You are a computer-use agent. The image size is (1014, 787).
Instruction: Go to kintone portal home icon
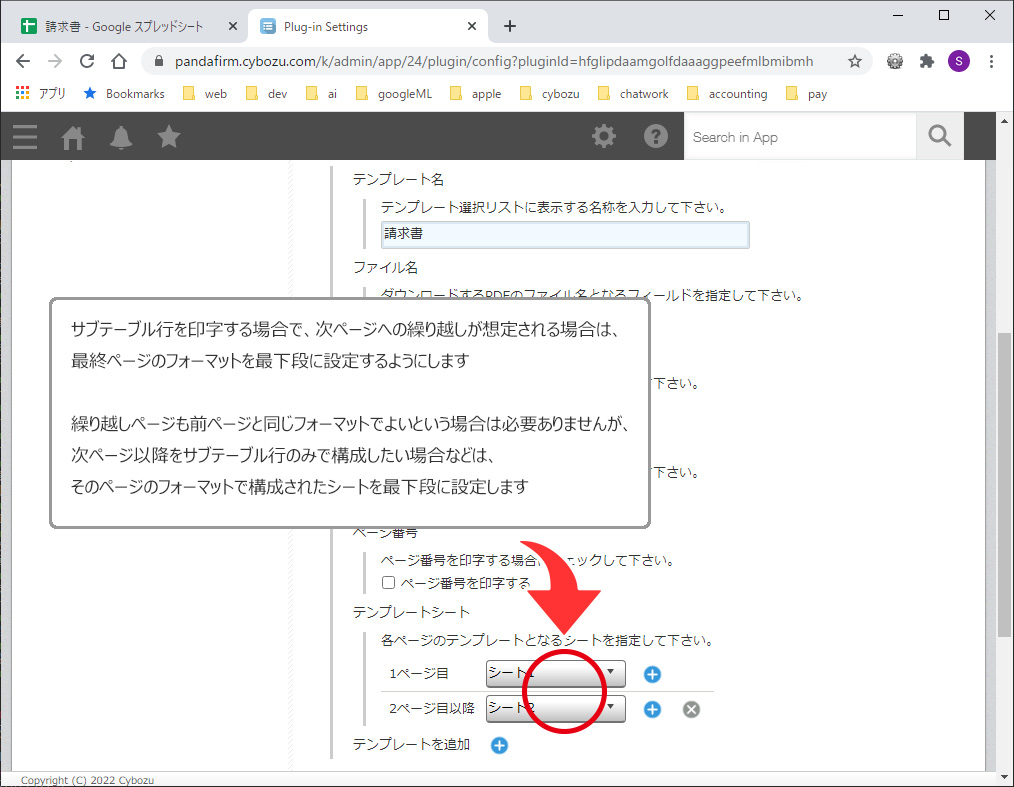point(73,137)
